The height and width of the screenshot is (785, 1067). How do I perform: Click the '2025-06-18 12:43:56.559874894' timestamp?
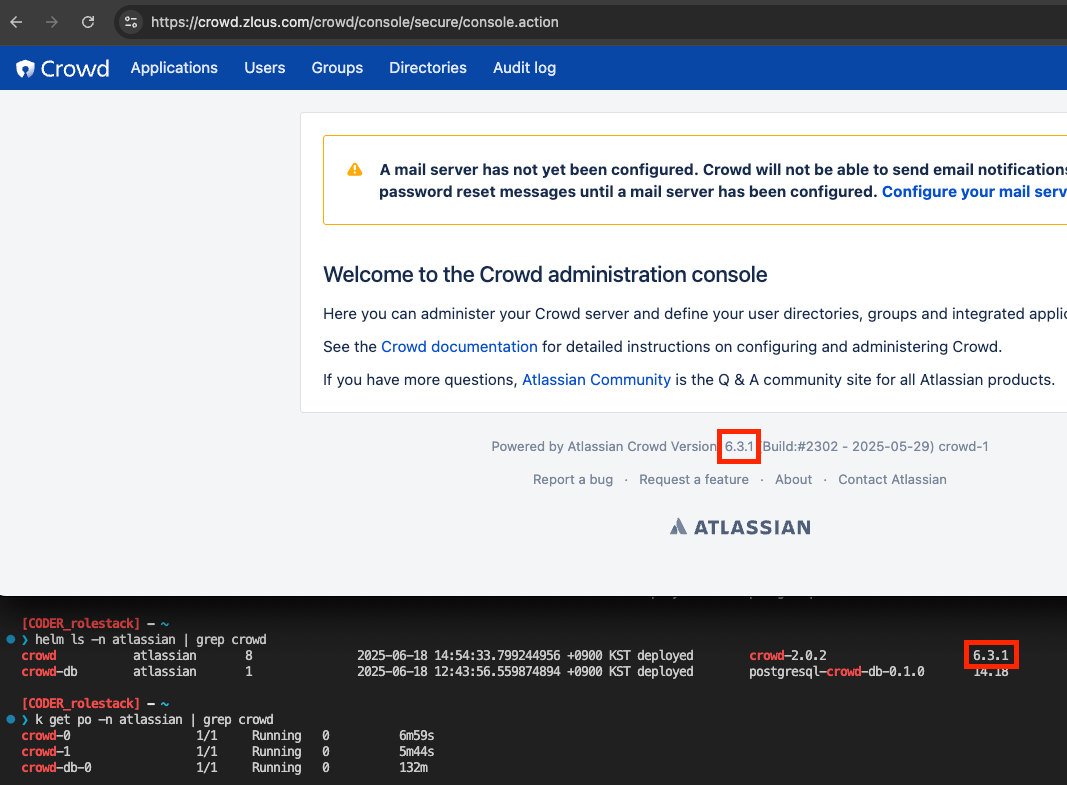click(457, 672)
